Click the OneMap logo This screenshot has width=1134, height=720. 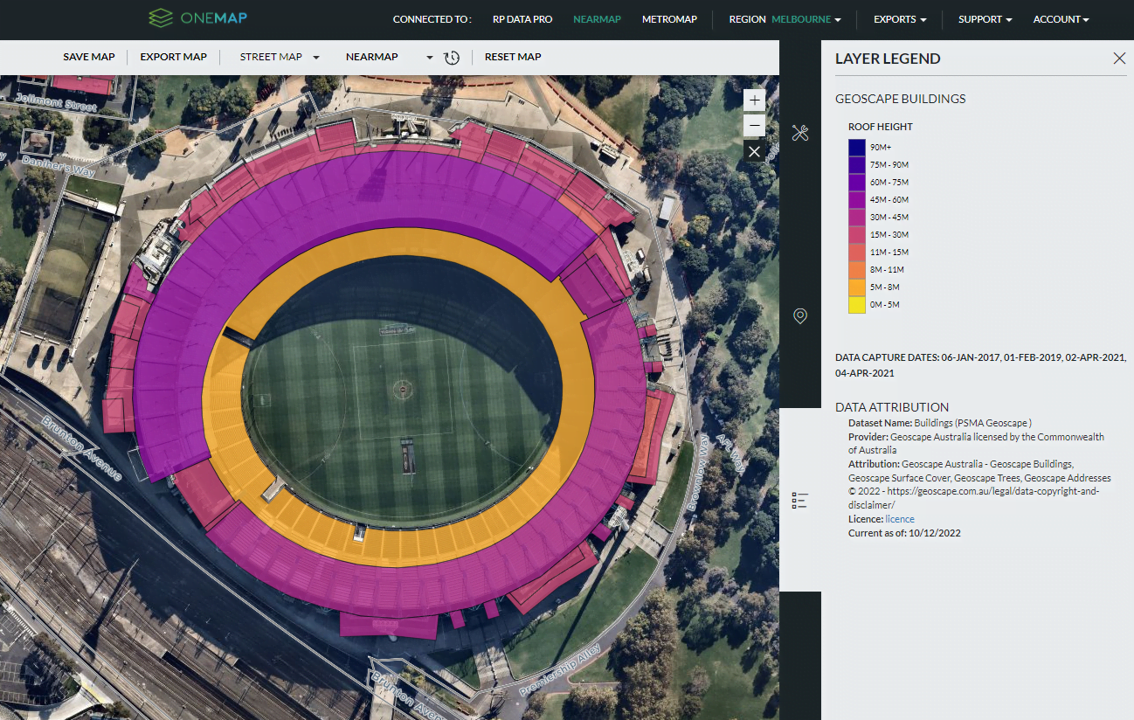click(x=197, y=18)
